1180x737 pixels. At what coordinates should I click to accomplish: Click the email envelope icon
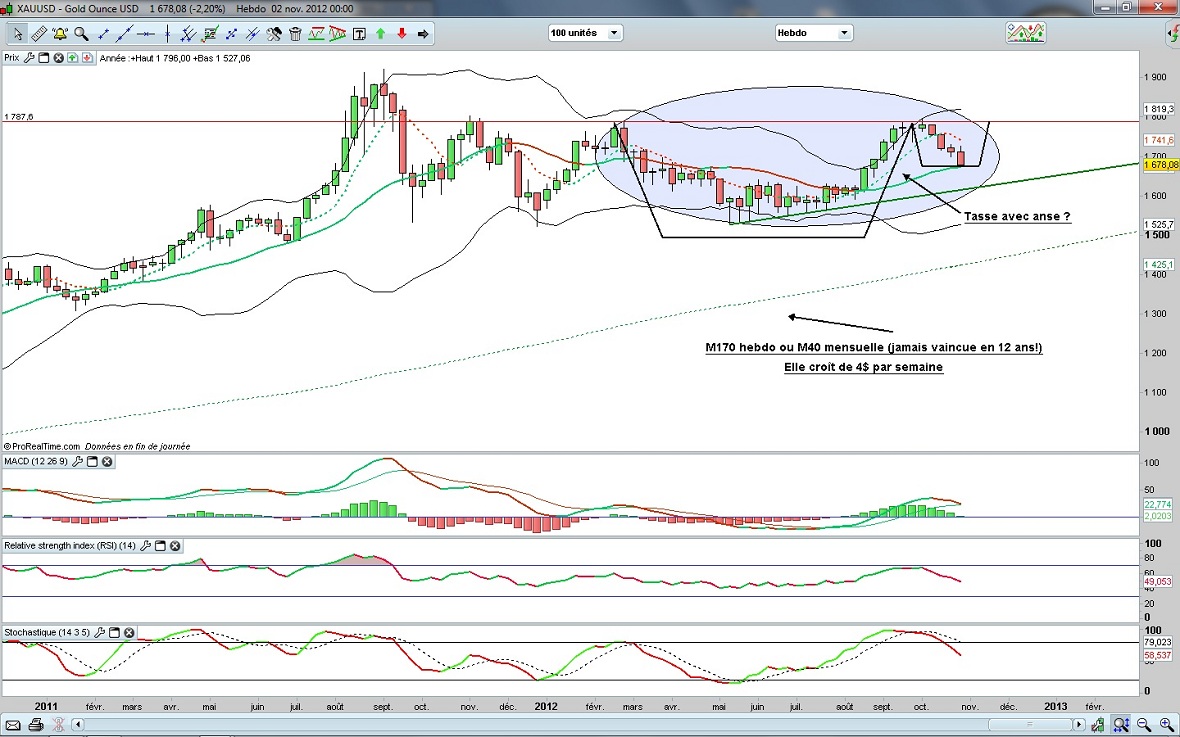coord(14,724)
